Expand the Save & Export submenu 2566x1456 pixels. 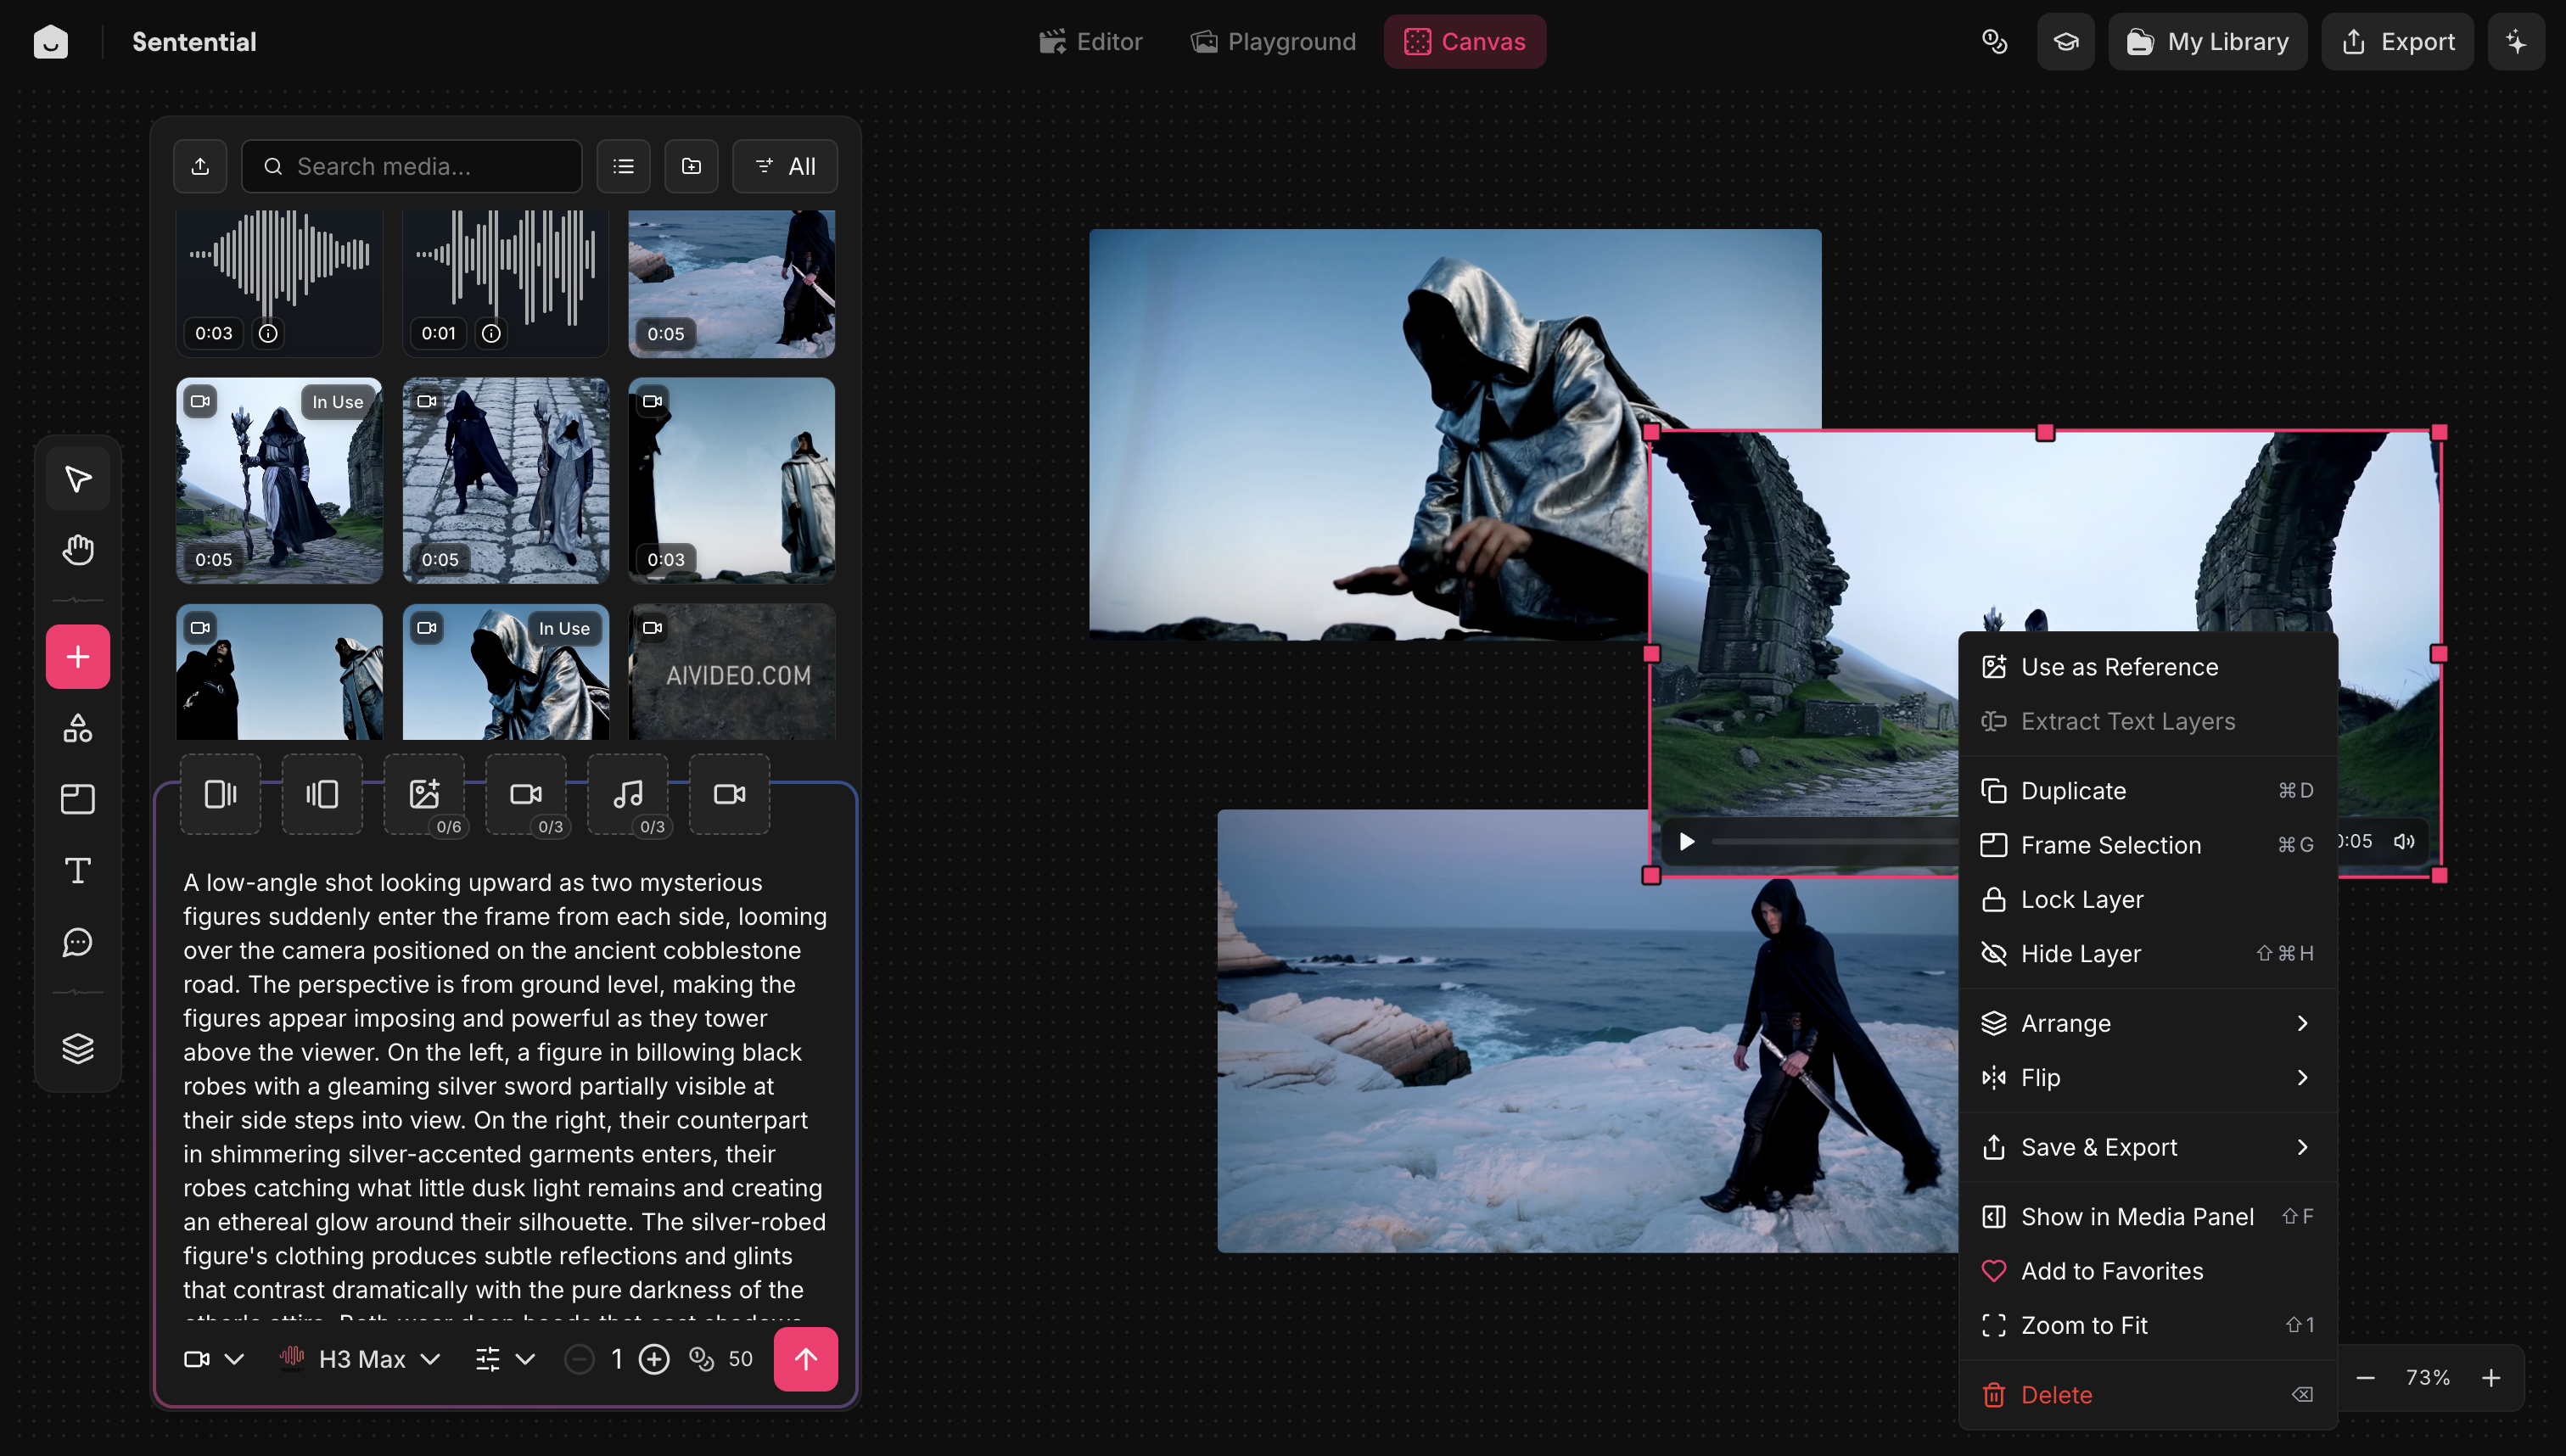[x=2147, y=1146]
